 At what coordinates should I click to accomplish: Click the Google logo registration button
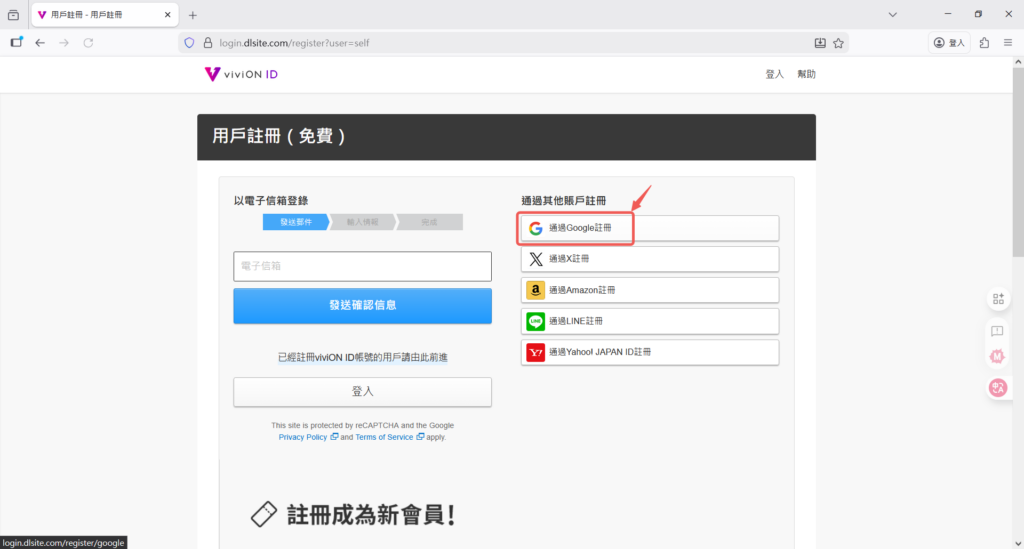pyautogui.click(x=649, y=228)
